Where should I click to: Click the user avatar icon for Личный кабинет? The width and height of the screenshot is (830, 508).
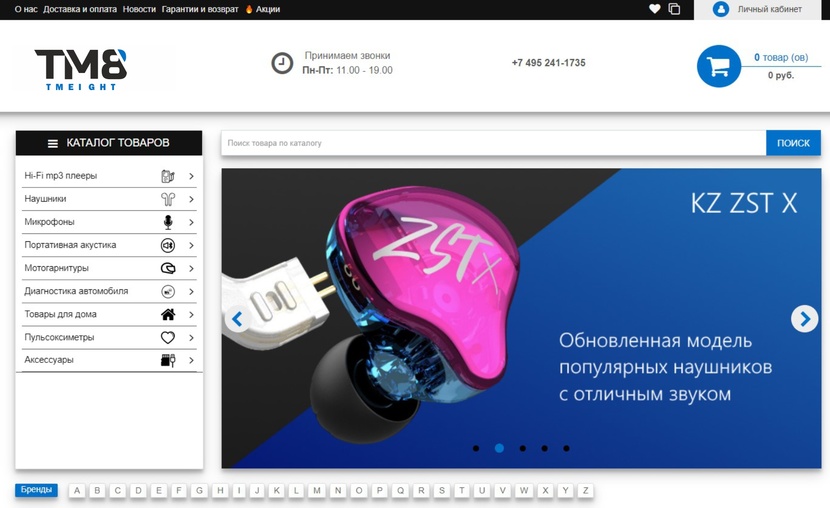(720, 9)
